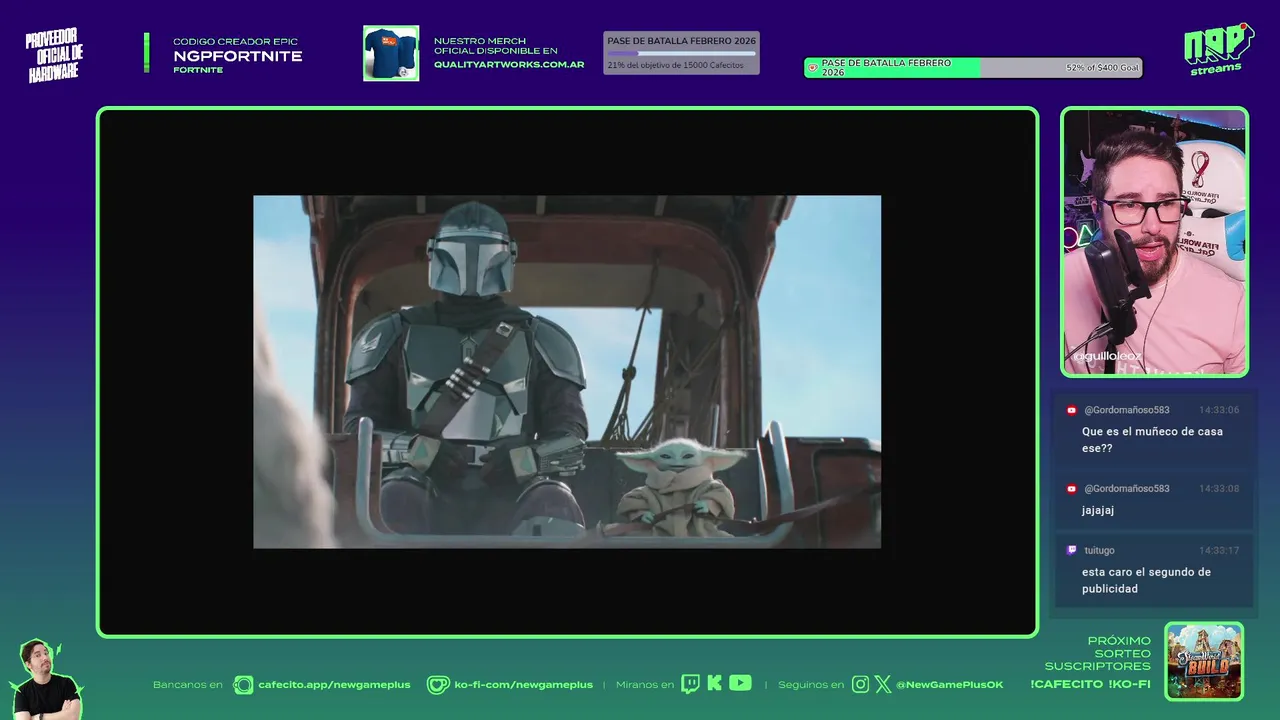
Task: Click message 'Que es el muñeco de casa ese??'
Action: point(1152,440)
